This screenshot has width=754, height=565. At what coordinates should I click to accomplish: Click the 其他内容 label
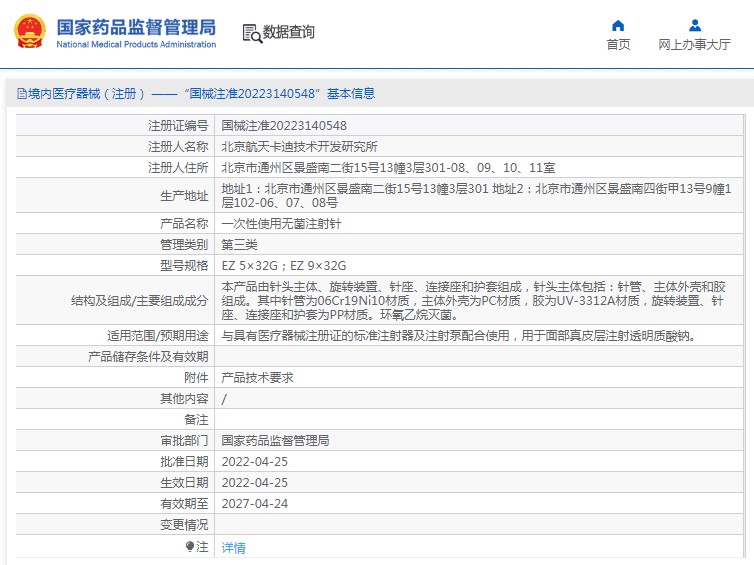click(184, 399)
